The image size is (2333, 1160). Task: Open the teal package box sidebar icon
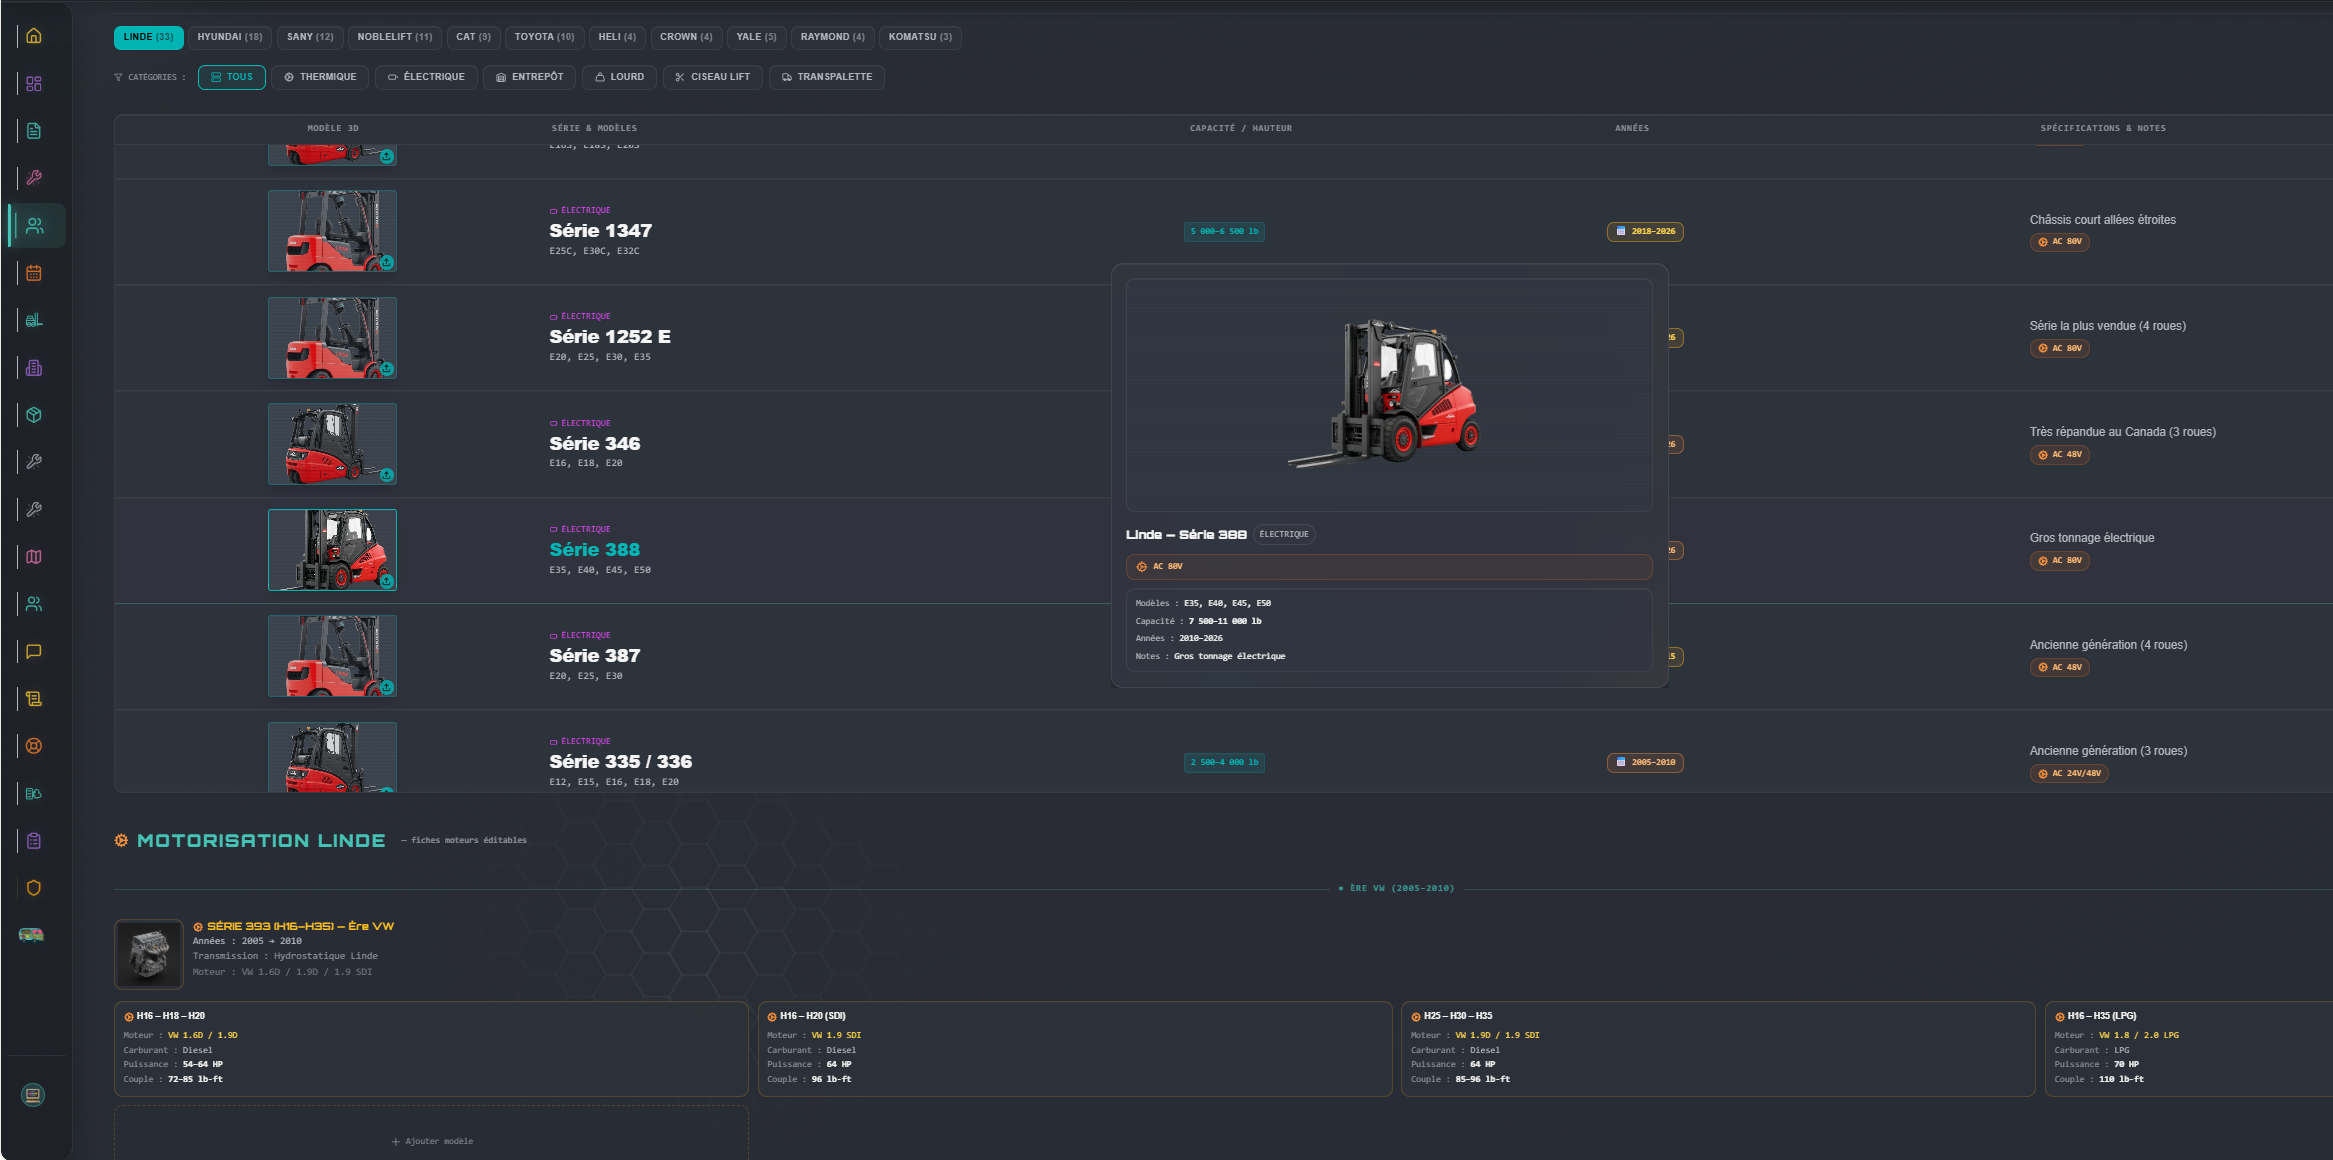[x=34, y=415]
